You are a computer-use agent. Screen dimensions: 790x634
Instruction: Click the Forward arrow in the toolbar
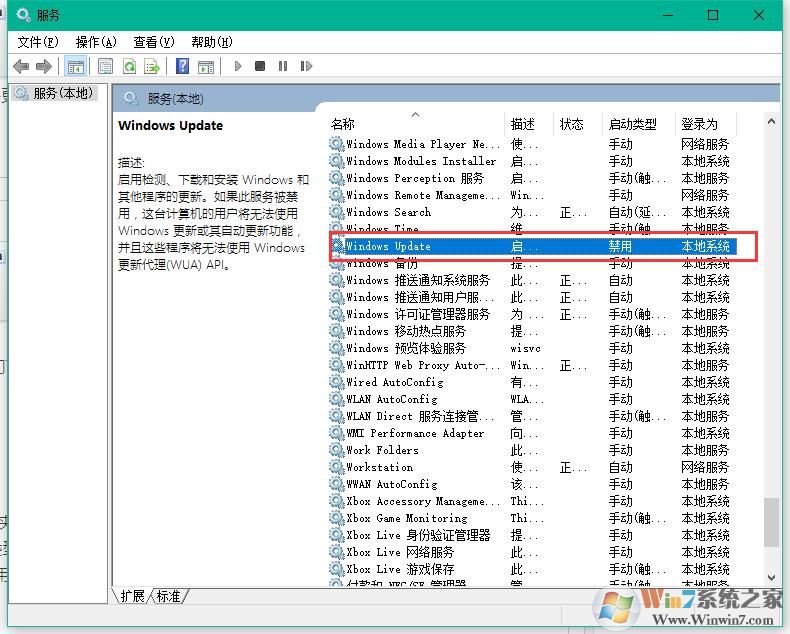coord(43,67)
